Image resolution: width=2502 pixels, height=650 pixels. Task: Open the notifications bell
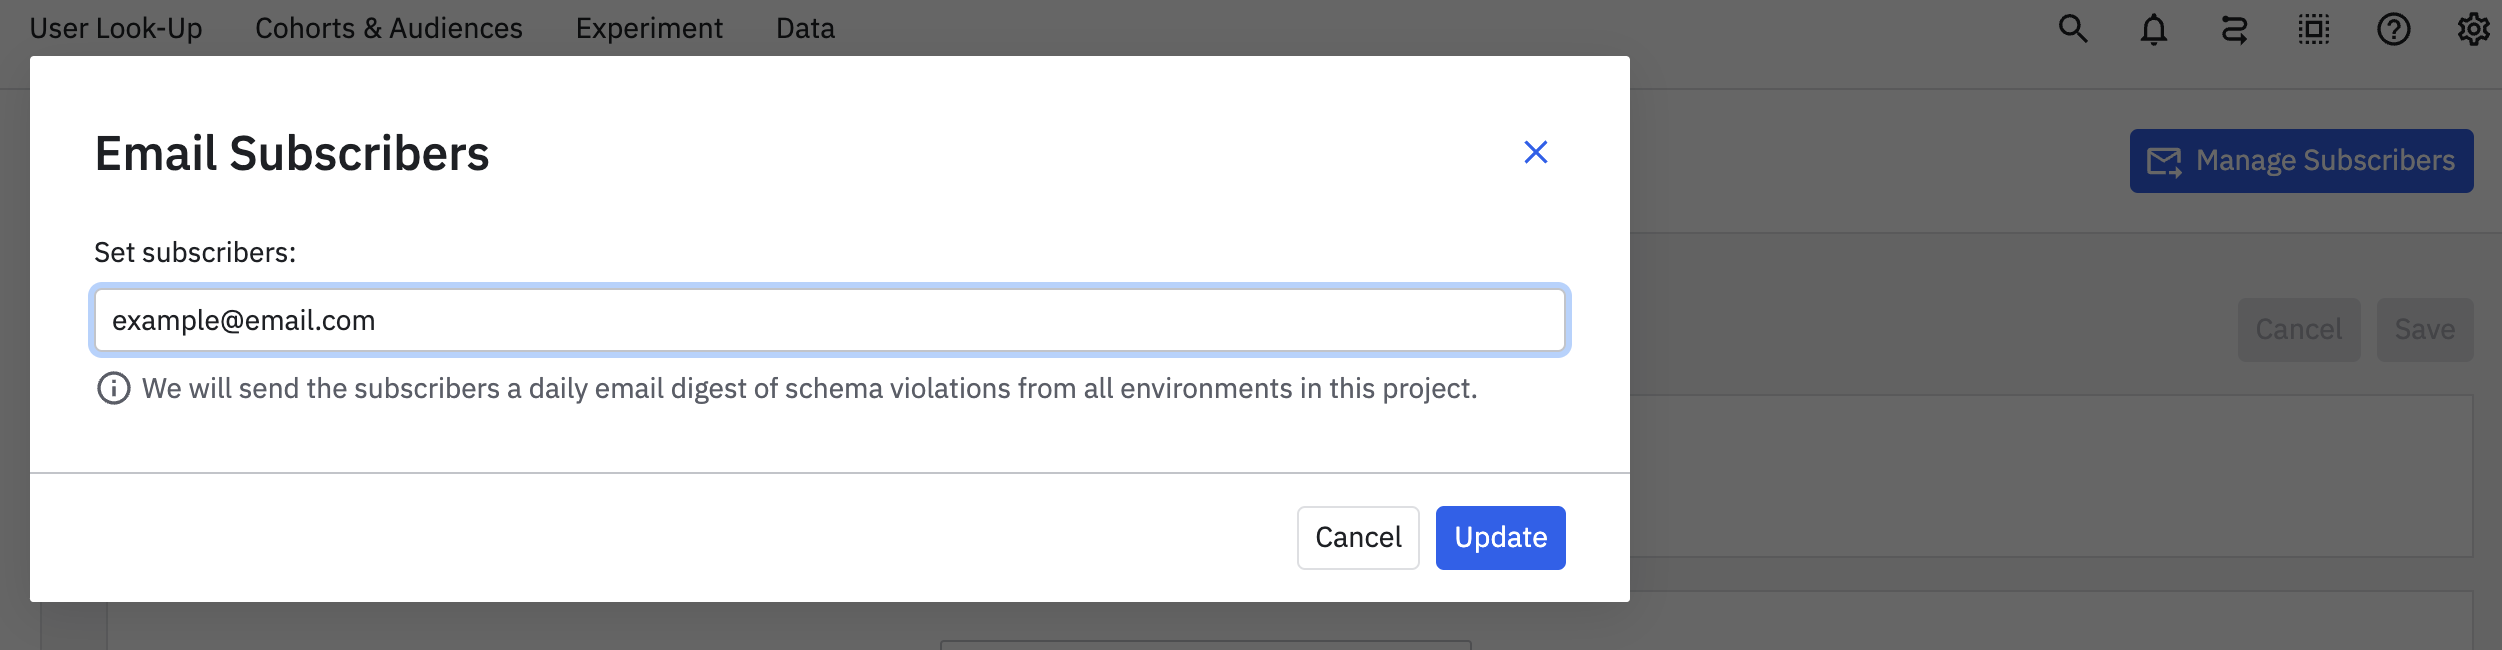(2153, 30)
